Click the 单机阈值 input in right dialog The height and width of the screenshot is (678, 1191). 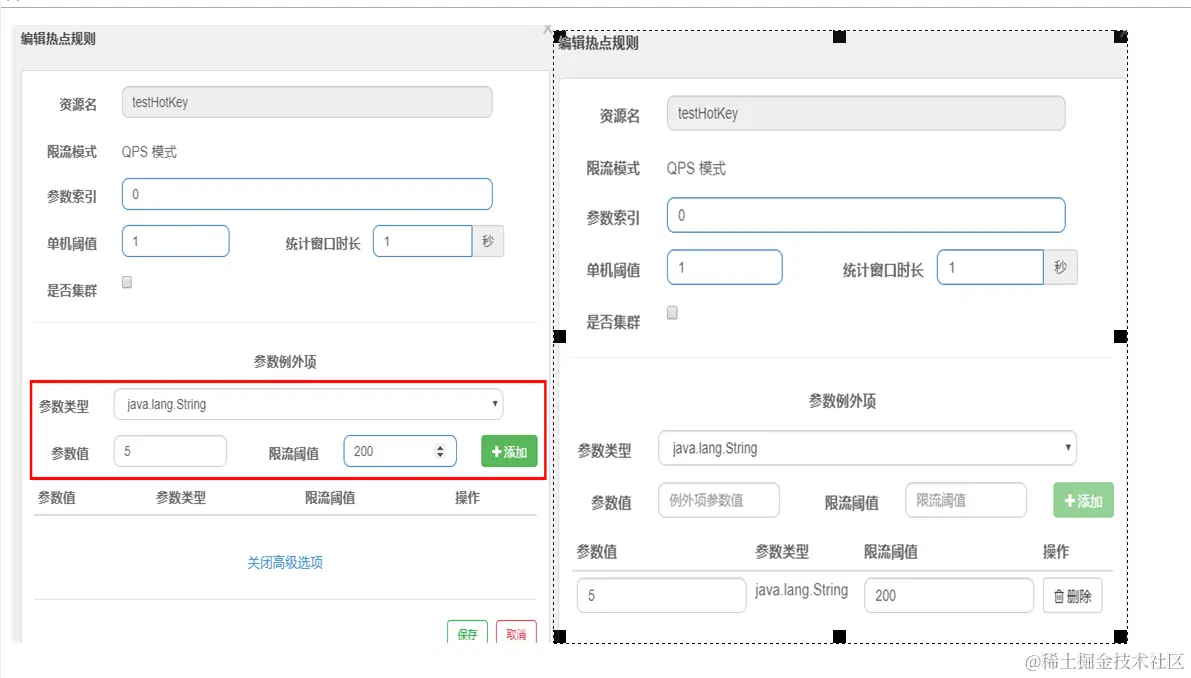pyautogui.click(x=725, y=267)
